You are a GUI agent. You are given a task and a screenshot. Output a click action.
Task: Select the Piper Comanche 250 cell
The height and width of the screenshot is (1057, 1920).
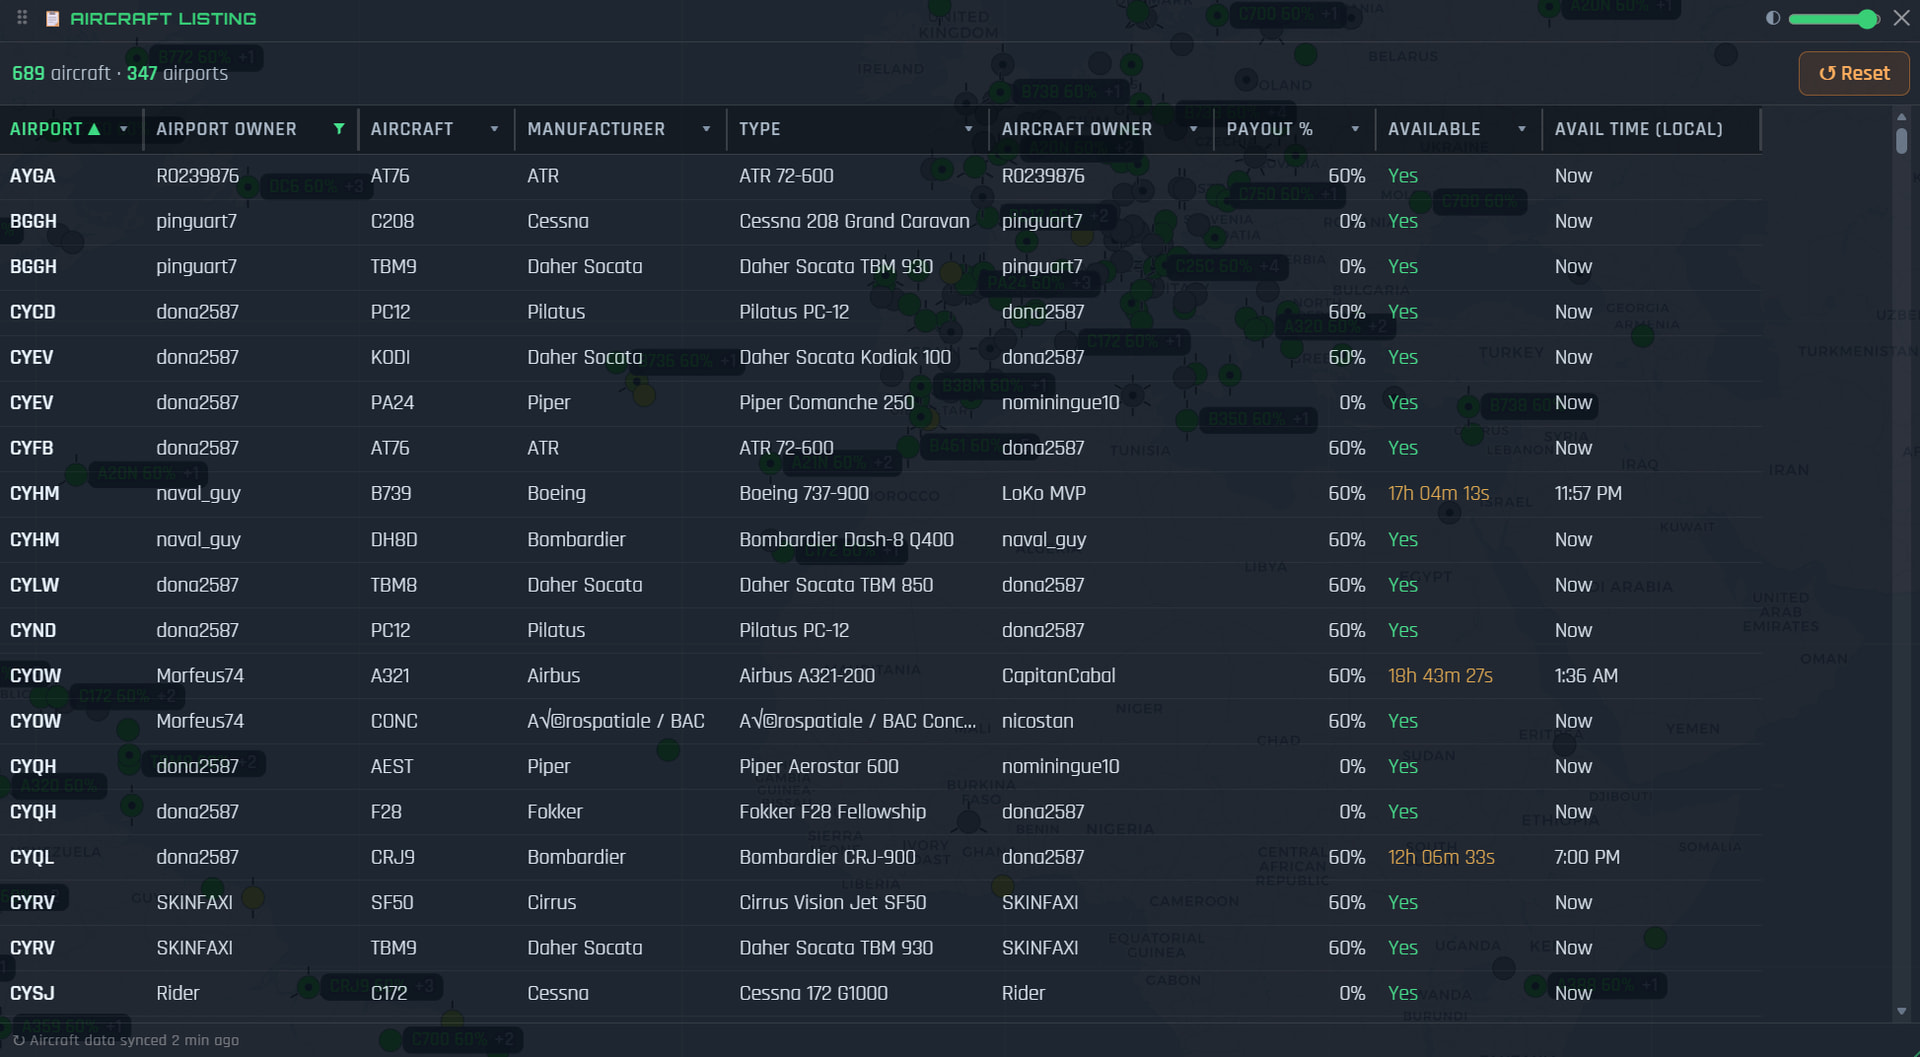[x=827, y=403]
